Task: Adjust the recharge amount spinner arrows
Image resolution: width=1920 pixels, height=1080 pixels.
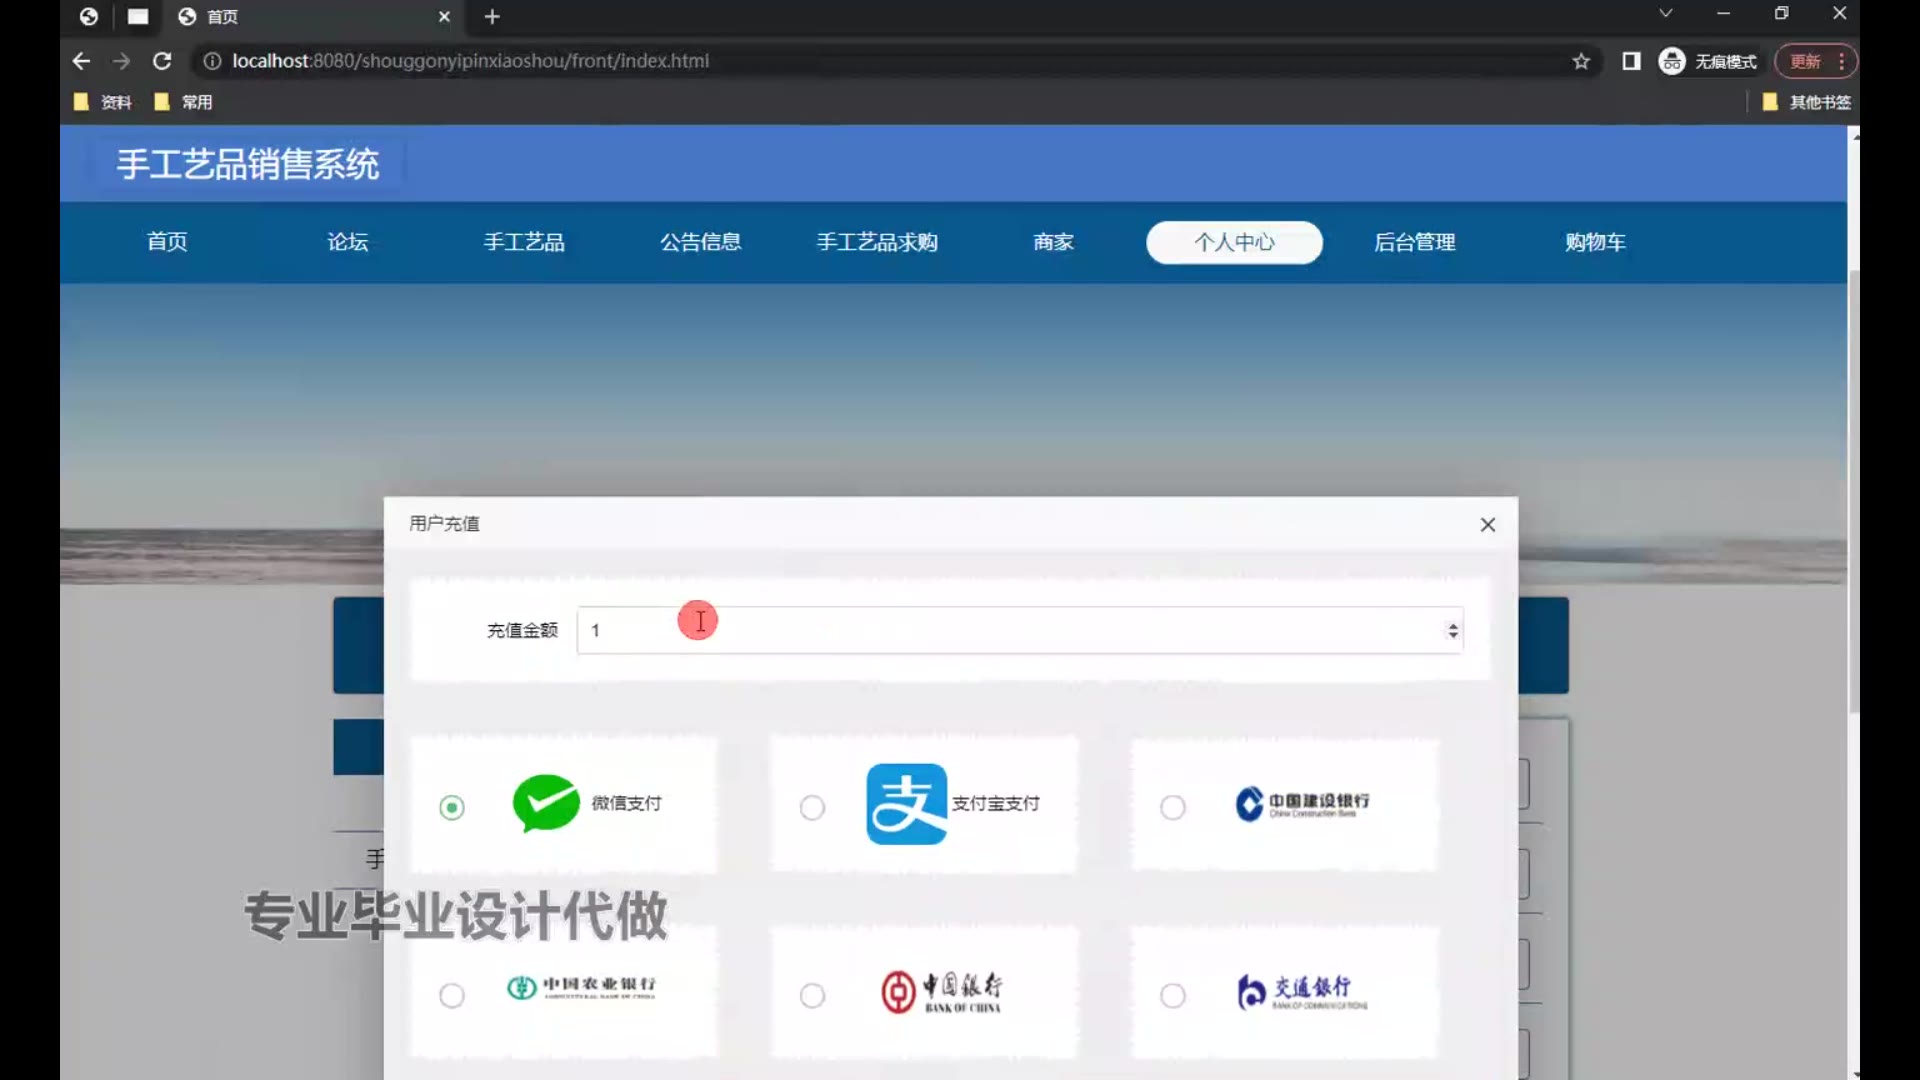Action: click(x=1453, y=630)
